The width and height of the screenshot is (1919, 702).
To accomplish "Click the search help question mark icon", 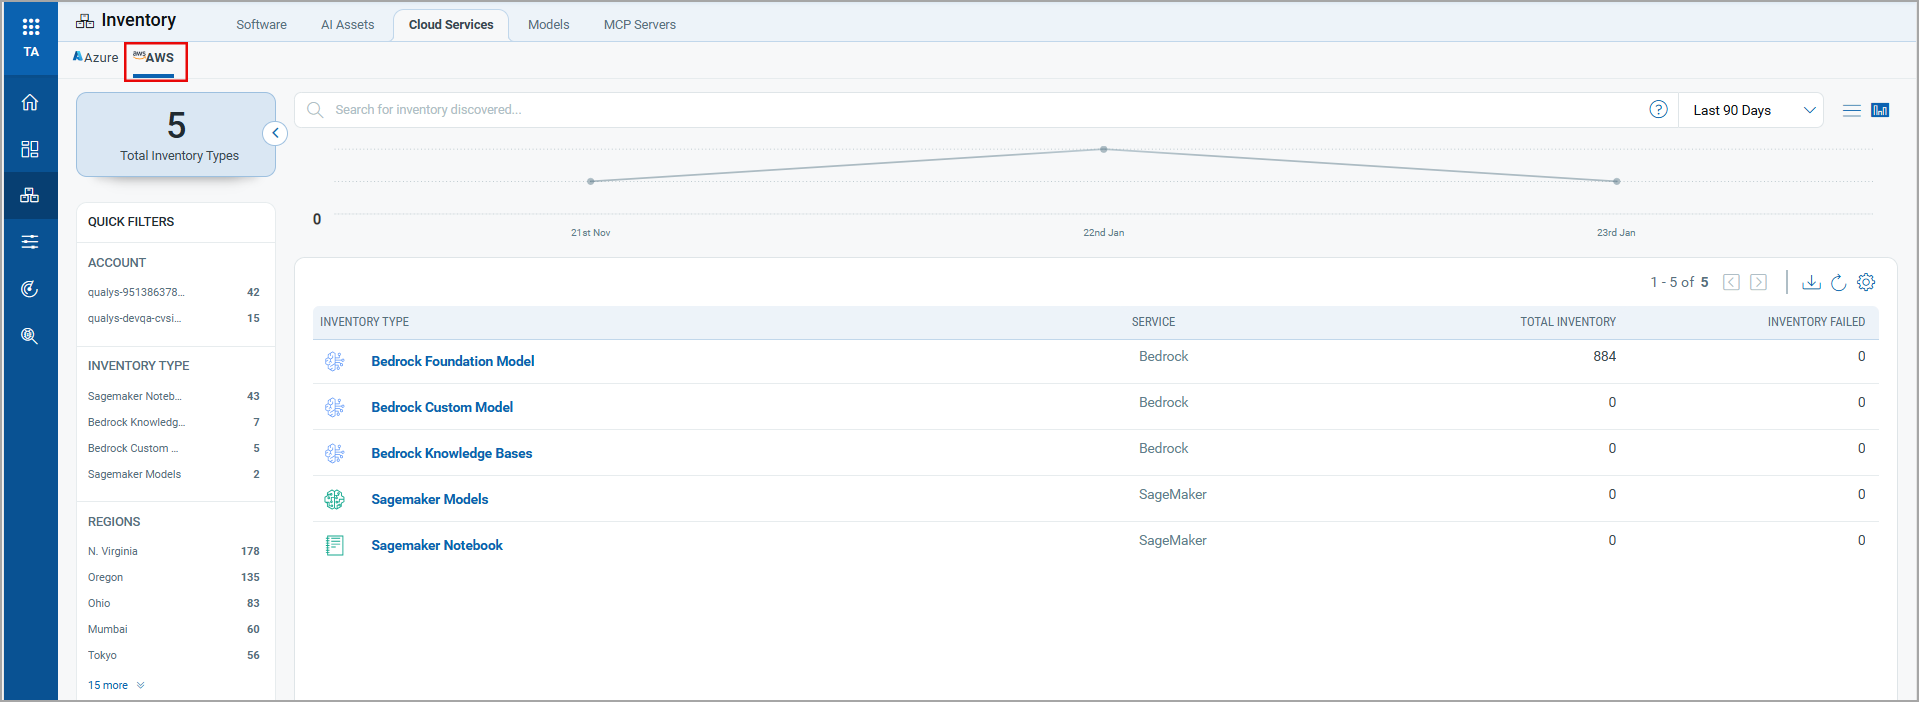I will point(1658,110).
